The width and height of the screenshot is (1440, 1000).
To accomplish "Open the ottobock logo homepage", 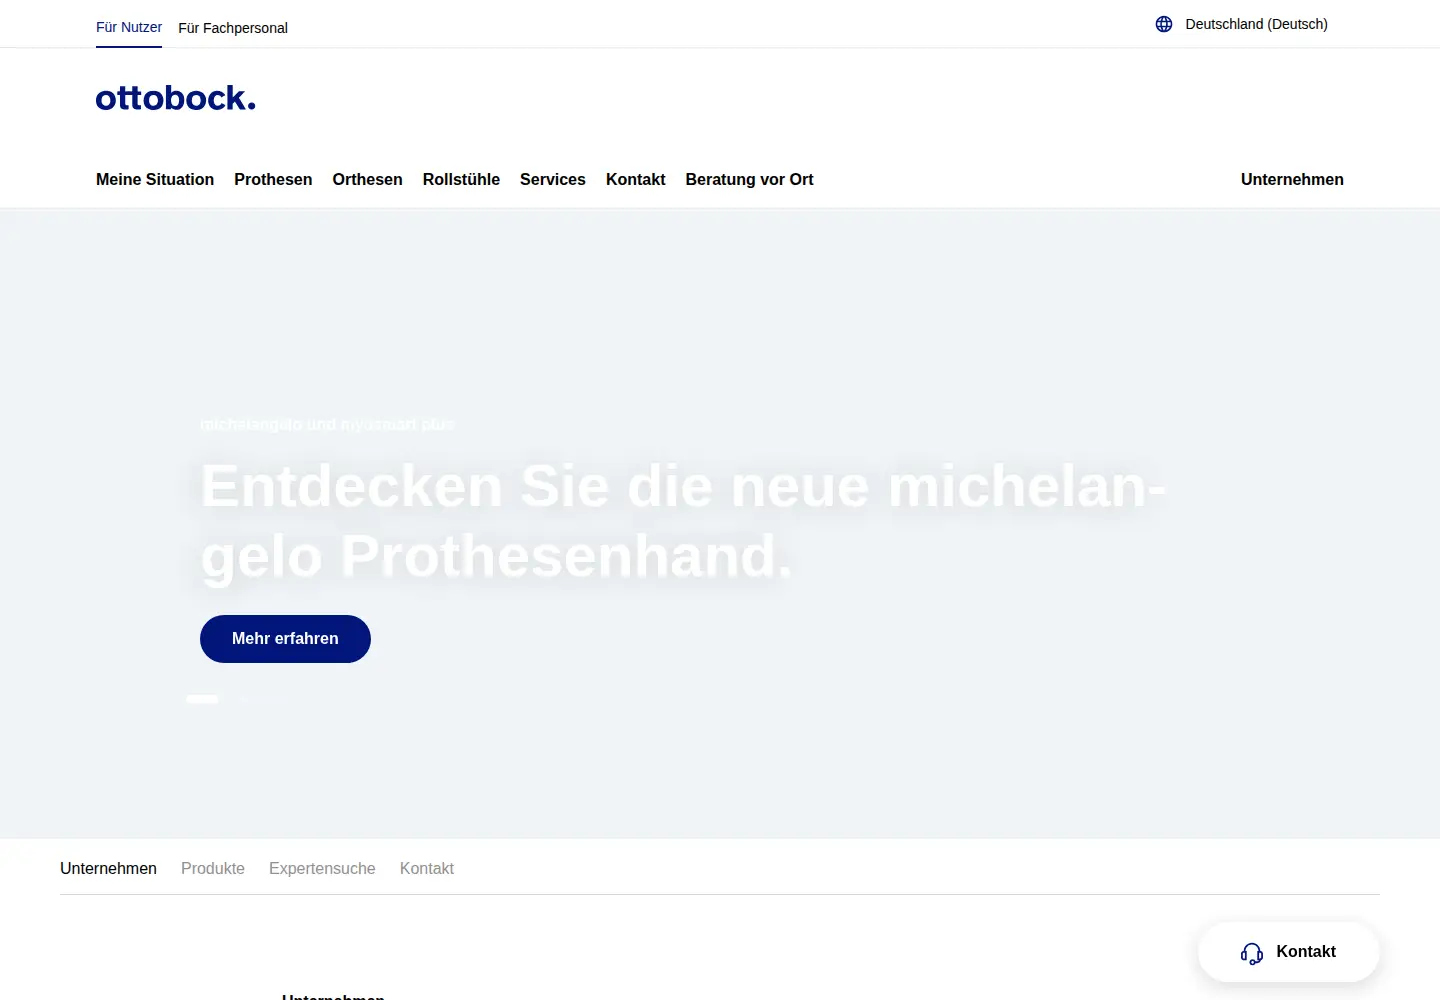I will click(x=176, y=98).
